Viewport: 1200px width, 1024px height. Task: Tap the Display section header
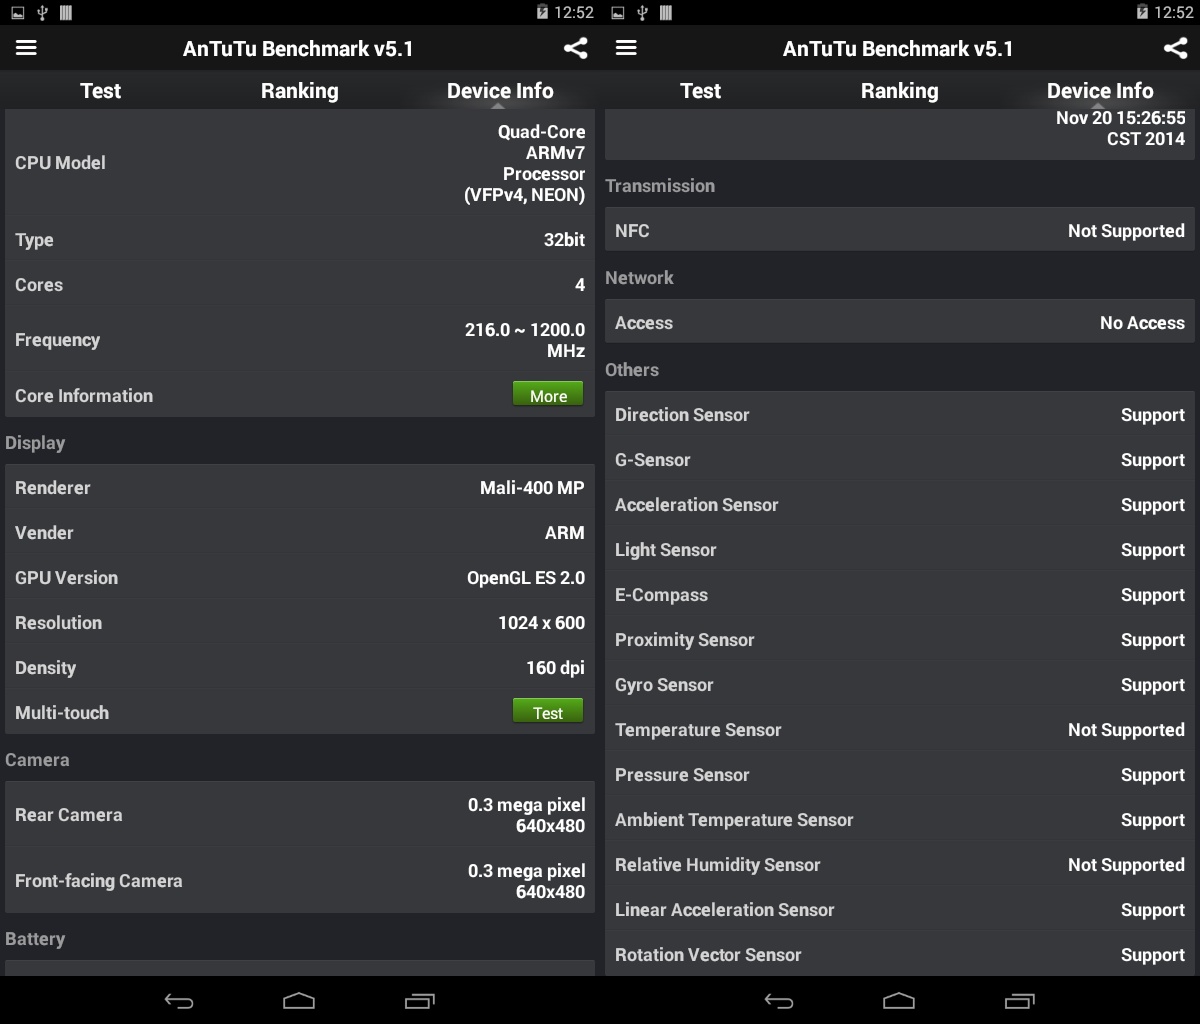click(x=35, y=443)
